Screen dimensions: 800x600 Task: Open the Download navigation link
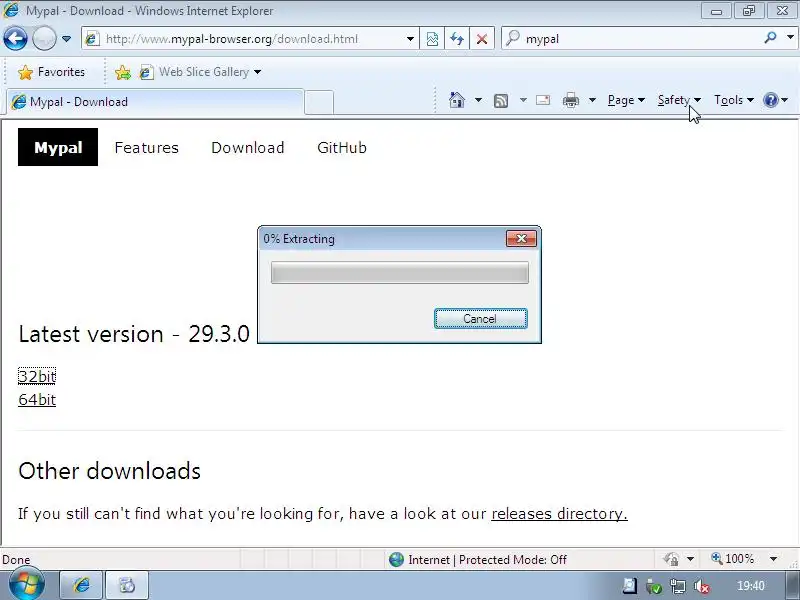[247, 148]
